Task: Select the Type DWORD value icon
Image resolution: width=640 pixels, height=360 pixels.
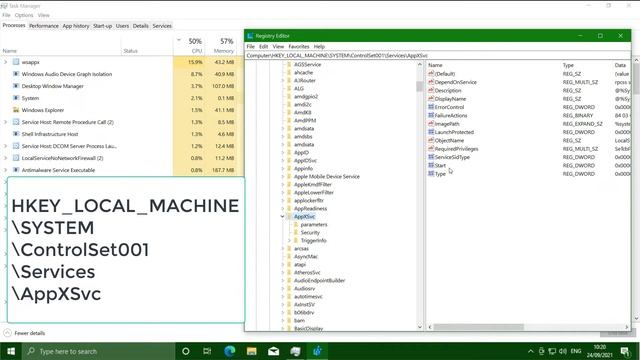Action: click(x=431, y=173)
